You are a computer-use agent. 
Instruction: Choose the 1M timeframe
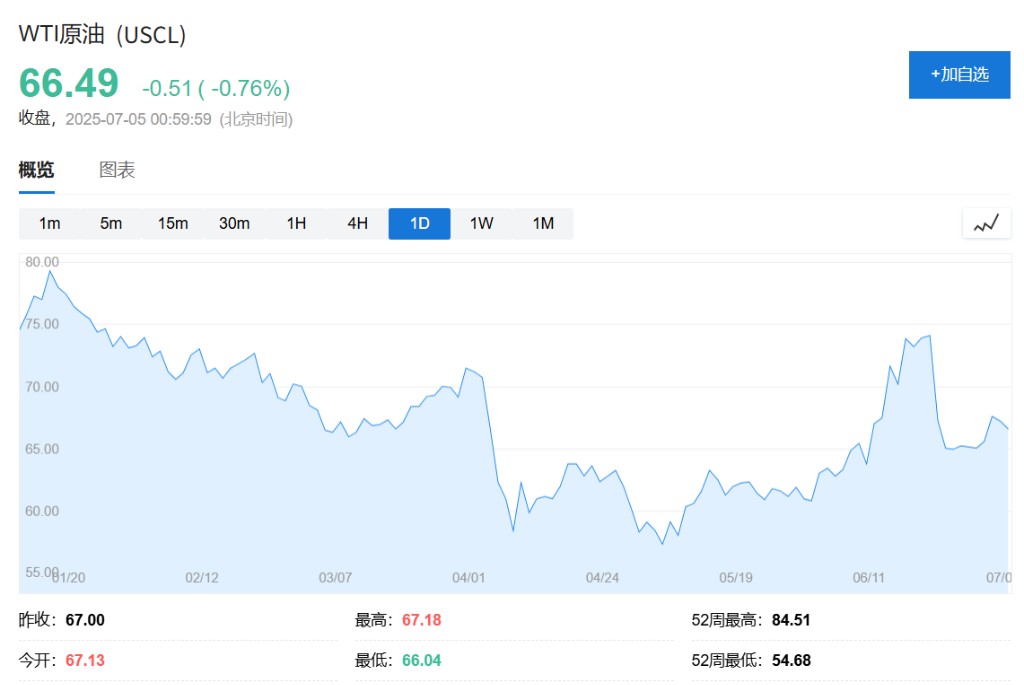coord(543,224)
